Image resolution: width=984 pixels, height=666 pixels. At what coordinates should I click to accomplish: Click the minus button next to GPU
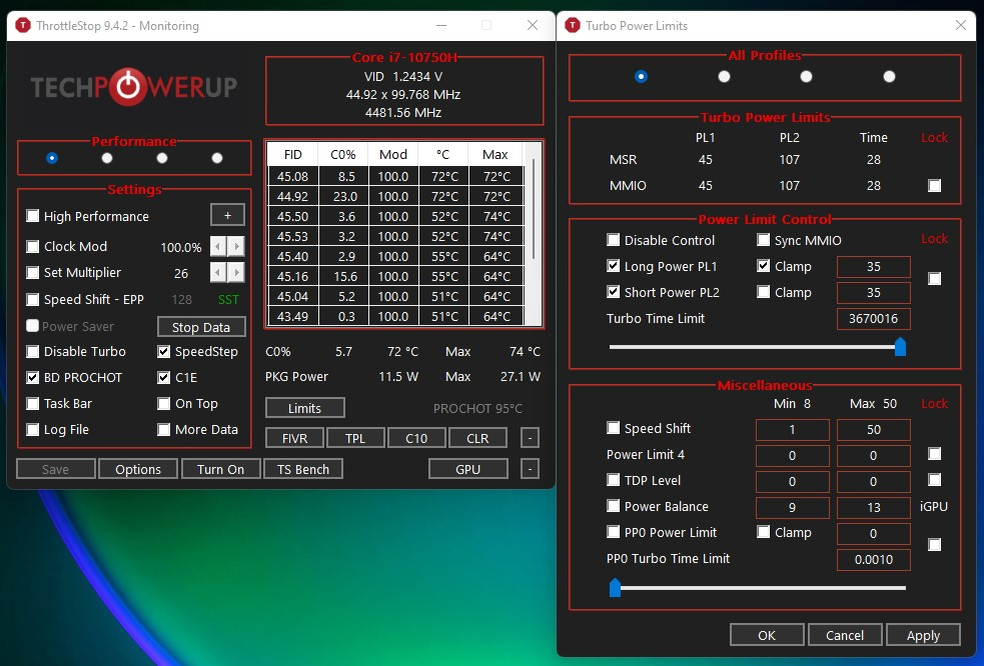[x=530, y=468]
